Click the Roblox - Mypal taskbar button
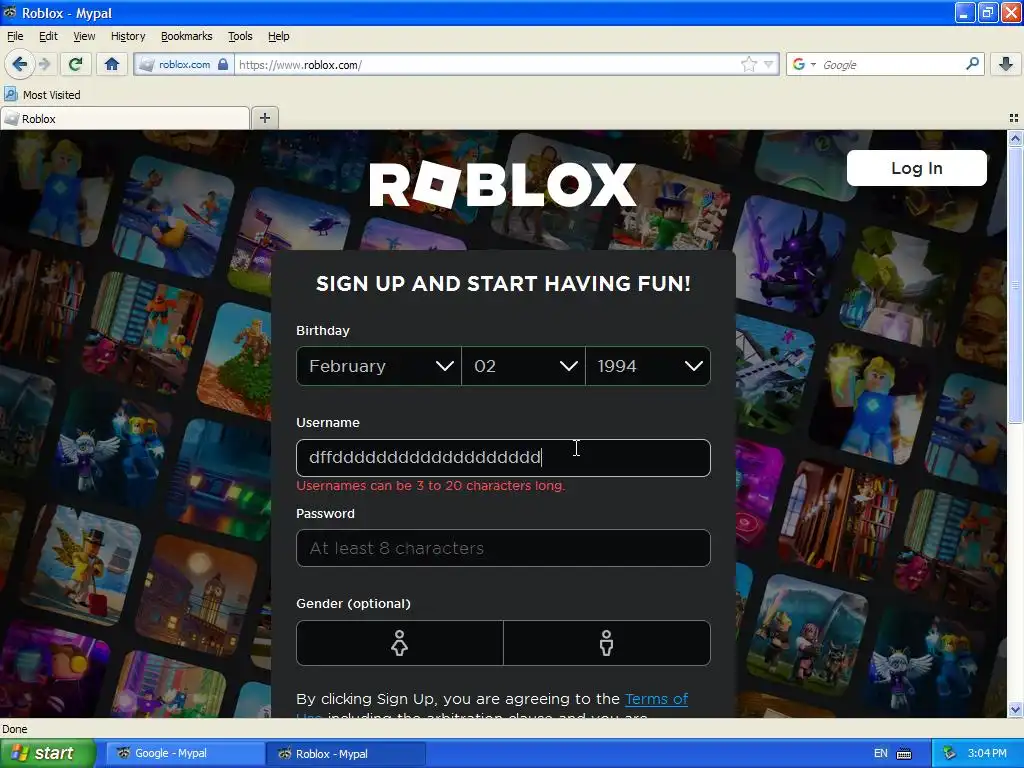Image resolution: width=1024 pixels, height=768 pixels. tap(345, 754)
